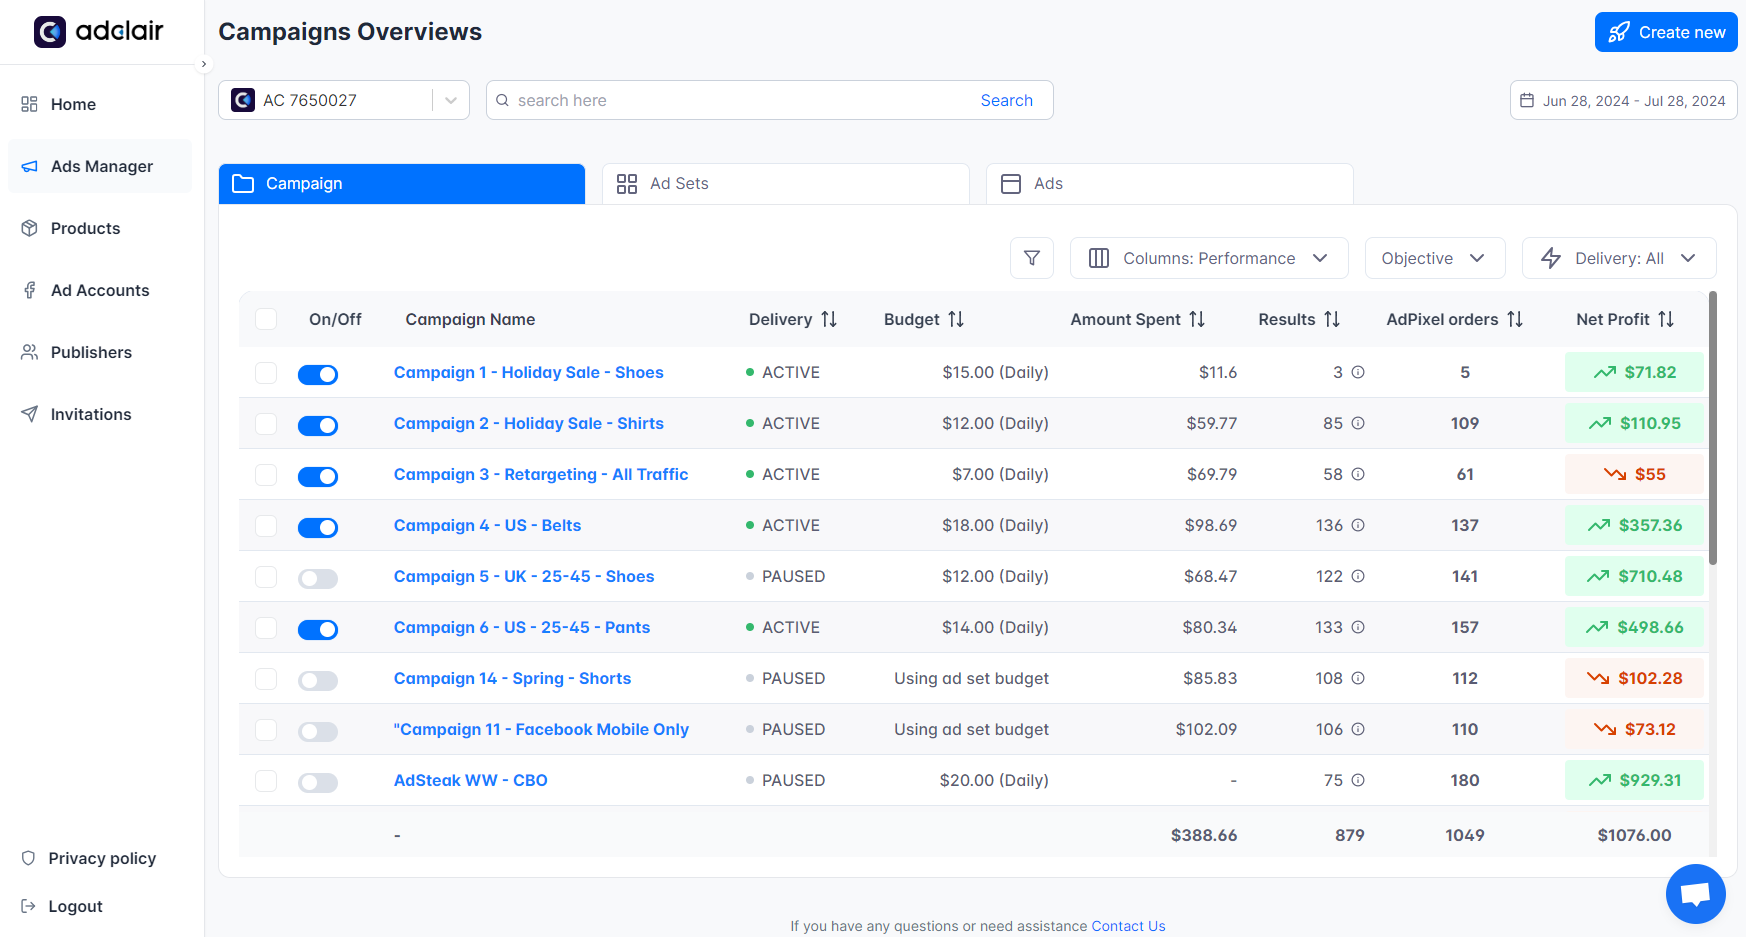Image resolution: width=1746 pixels, height=937 pixels.
Task: Click the Create new button
Action: pos(1666,32)
